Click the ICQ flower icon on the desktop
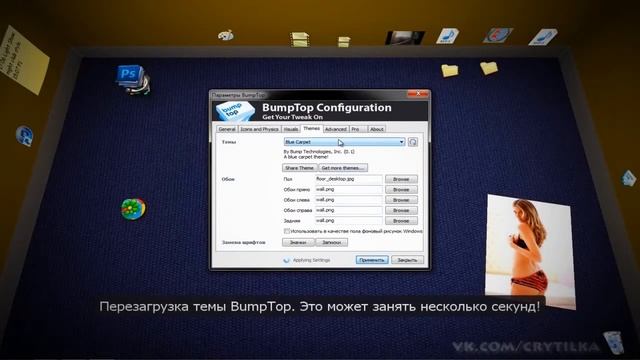The width and height of the screenshot is (640, 360). click(x=133, y=209)
